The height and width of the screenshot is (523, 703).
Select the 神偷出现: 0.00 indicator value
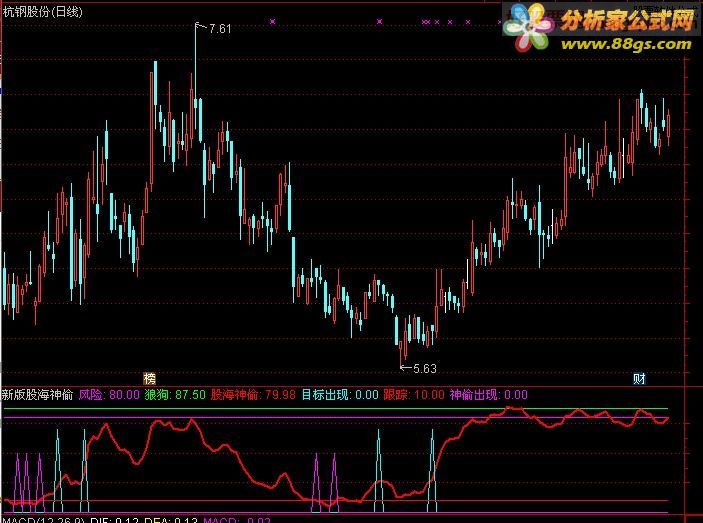tap(489, 395)
